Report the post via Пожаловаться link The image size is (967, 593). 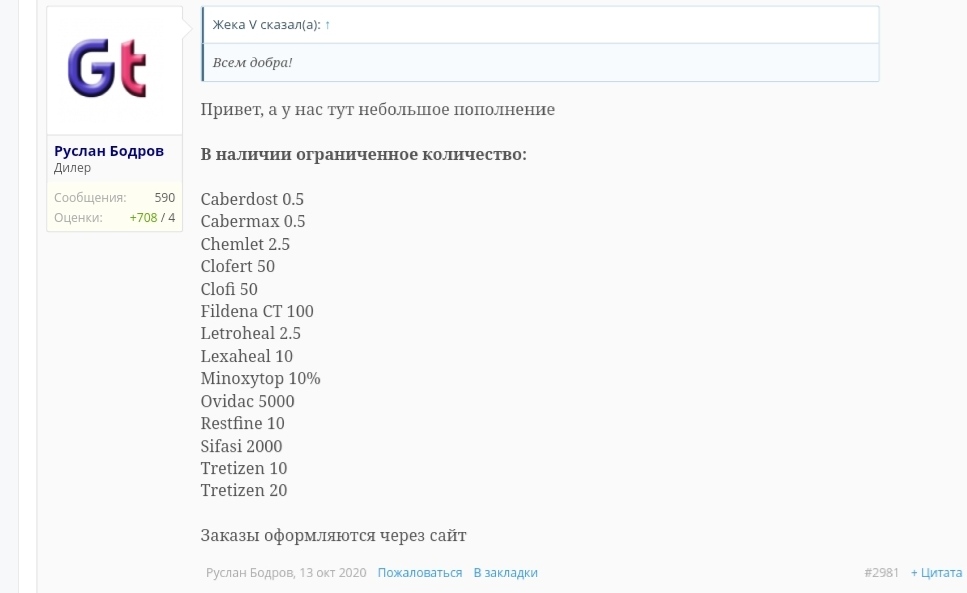tap(419, 572)
